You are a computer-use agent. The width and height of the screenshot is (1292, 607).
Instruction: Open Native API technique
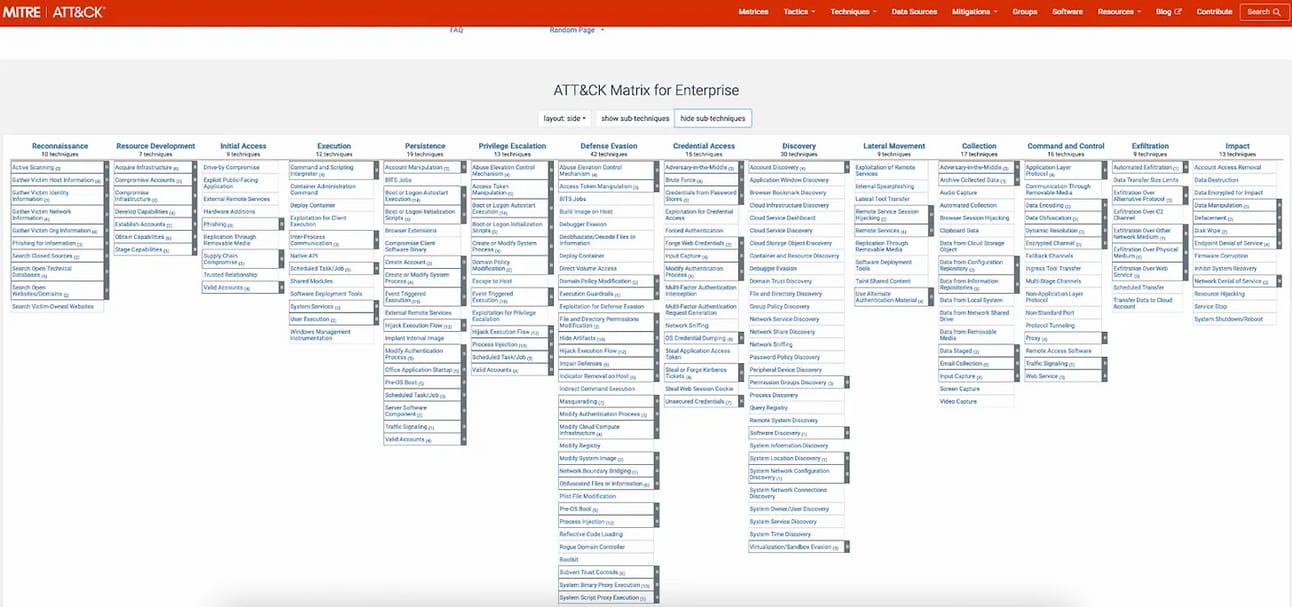pyautogui.click(x=304, y=256)
